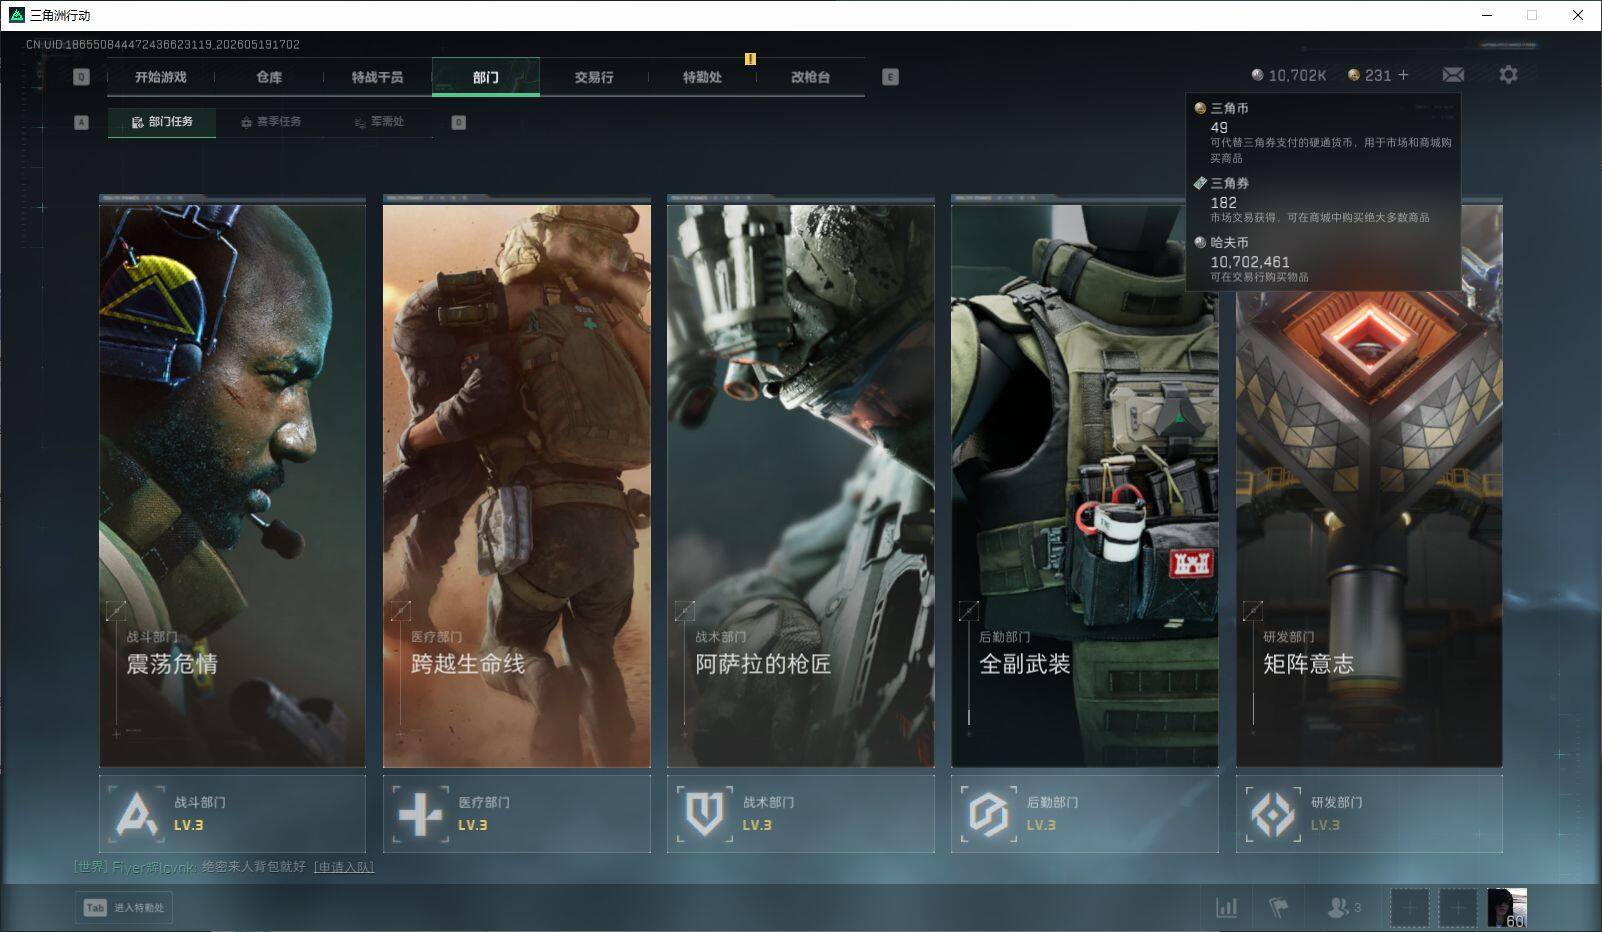1602x932 pixels.
Task: Click the 战斗部门 LV.3 button
Action: pyautogui.click(x=232, y=814)
